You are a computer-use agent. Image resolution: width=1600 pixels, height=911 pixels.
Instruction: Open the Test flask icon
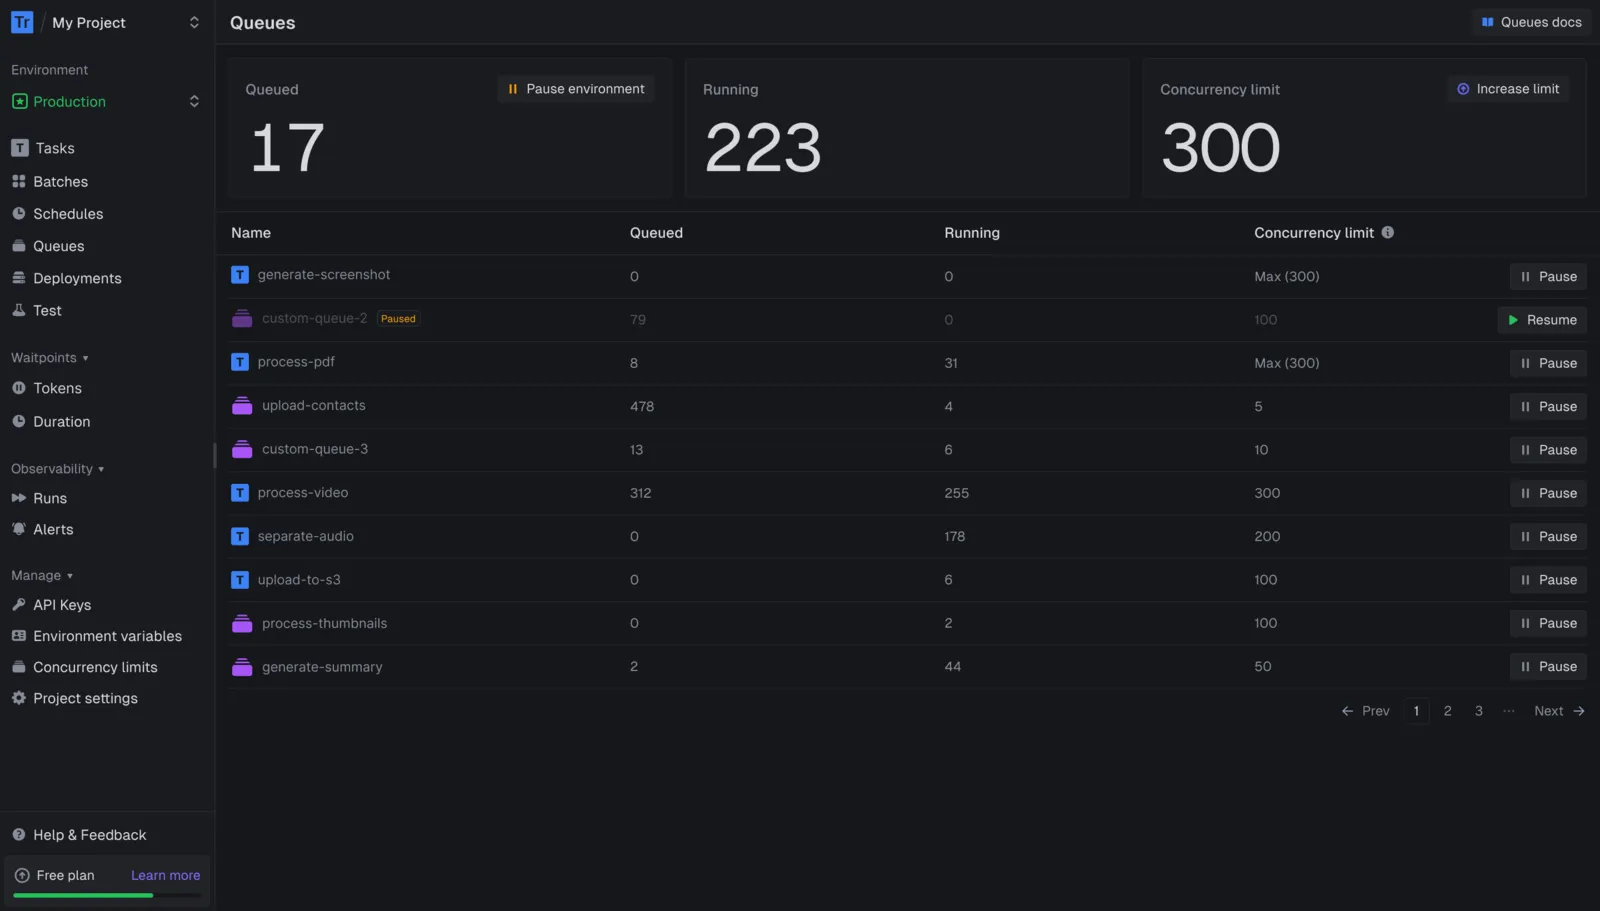tap(19, 310)
